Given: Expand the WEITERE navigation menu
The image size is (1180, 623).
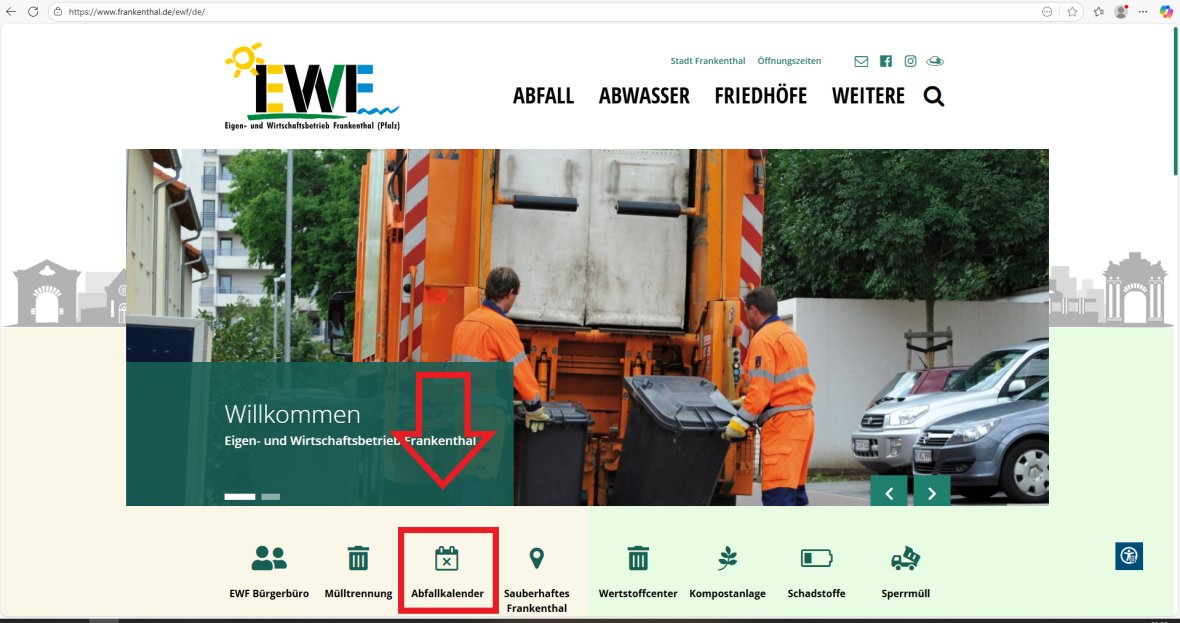Looking at the screenshot, I should (x=868, y=96).
